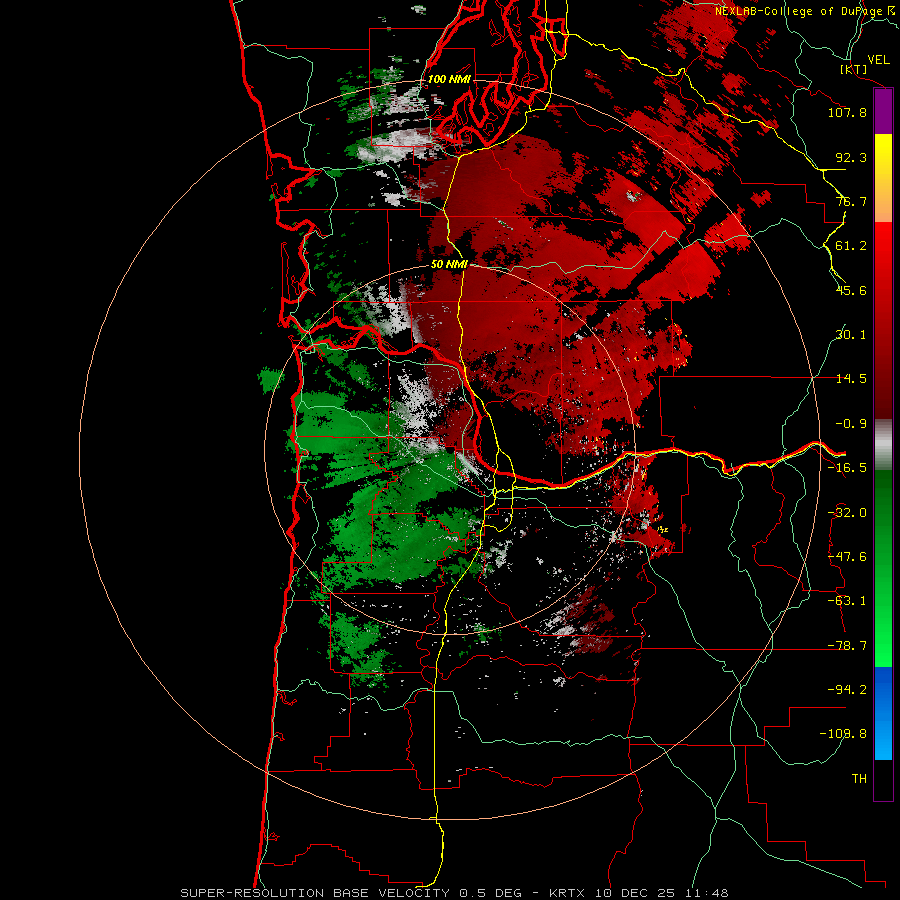Click the 50 NMI range ring label
The image size is (900, 900).
[449, 264]
